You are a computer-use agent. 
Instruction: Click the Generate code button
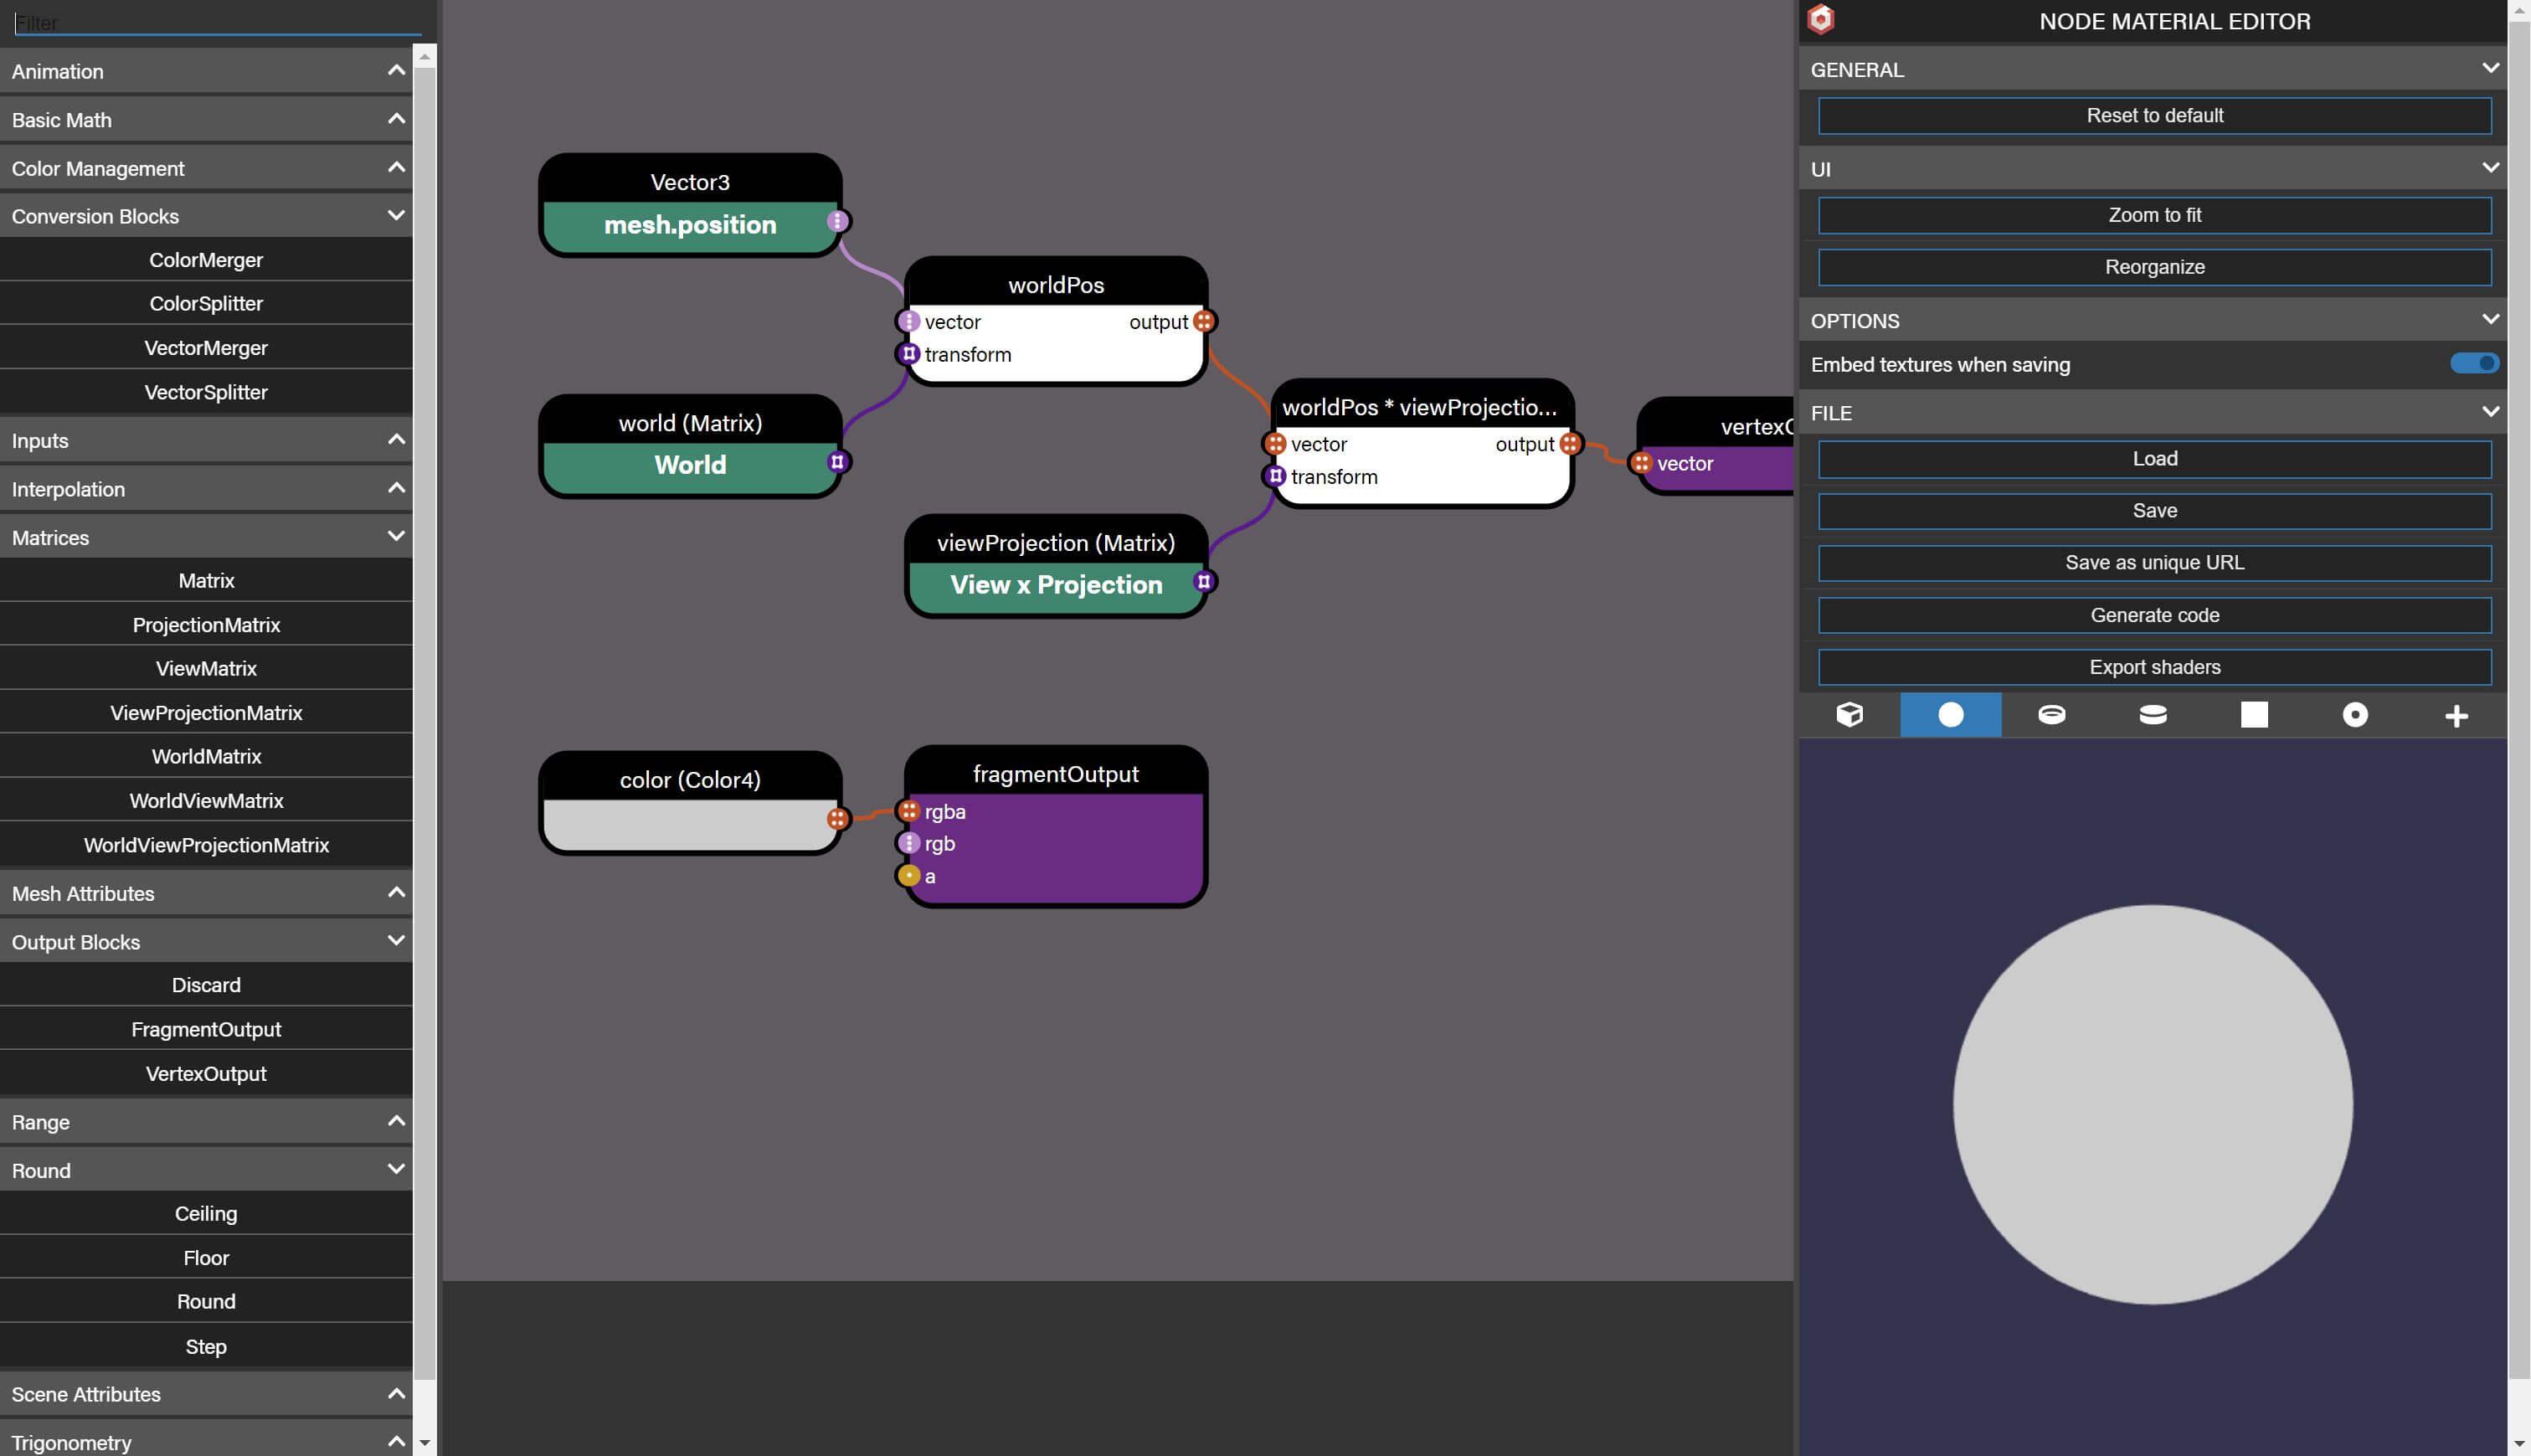(2156, 615)
